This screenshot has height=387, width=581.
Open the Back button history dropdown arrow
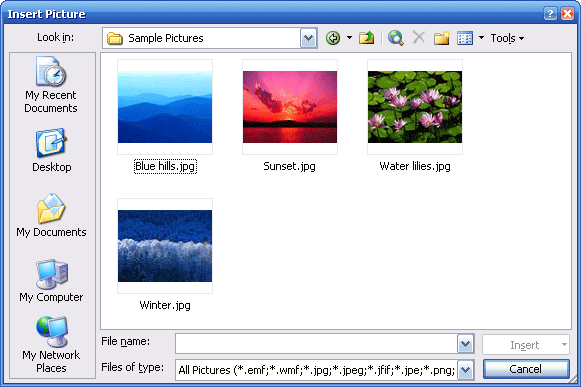[349, 38]
